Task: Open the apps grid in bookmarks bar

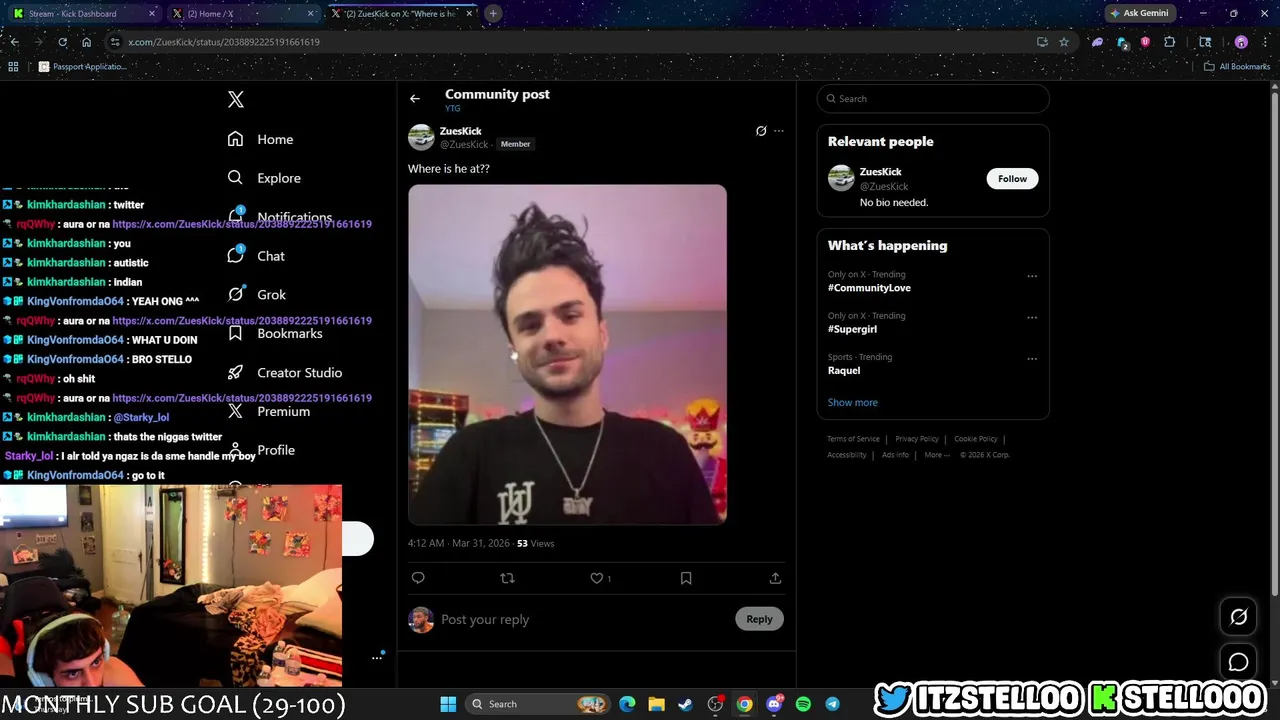Action: (13, 67)
